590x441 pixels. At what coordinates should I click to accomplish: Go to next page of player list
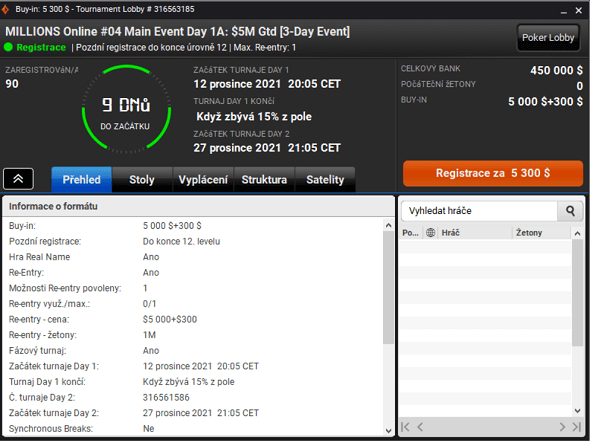tap(562, 427)
